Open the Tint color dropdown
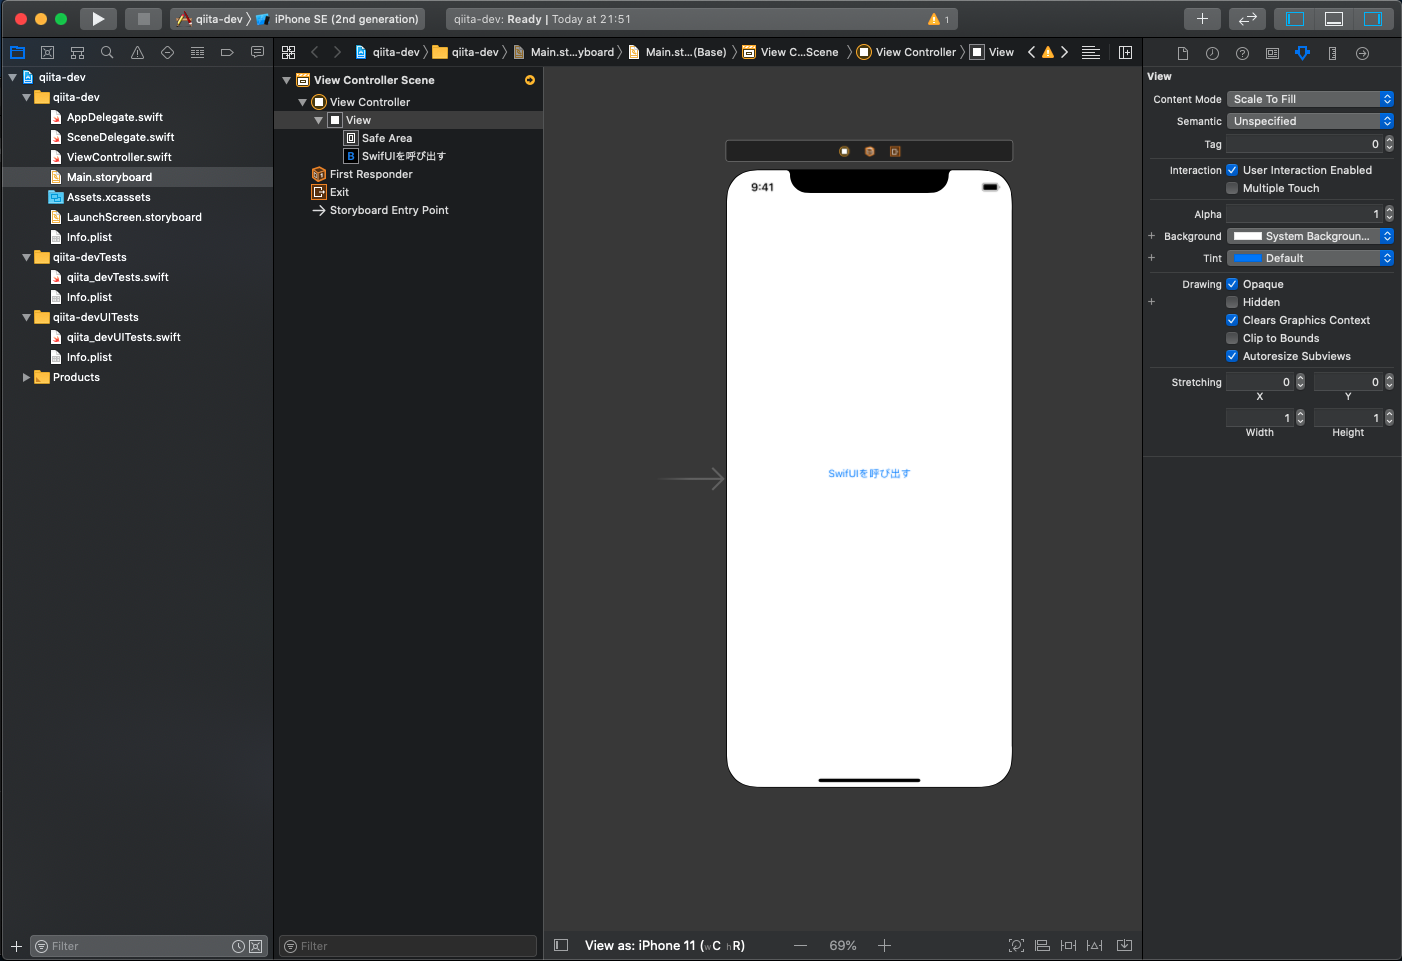The image size is (1402, 961). 1310,258
